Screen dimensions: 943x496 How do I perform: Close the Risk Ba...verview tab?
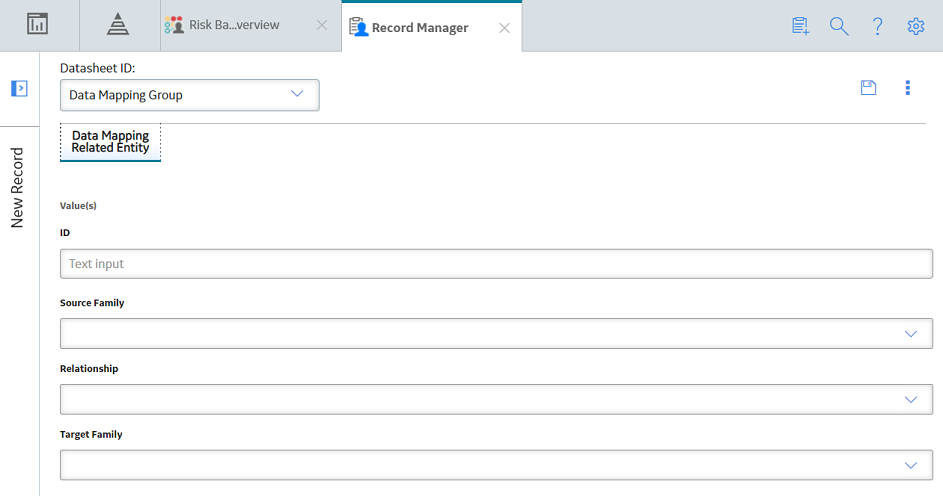322,25
